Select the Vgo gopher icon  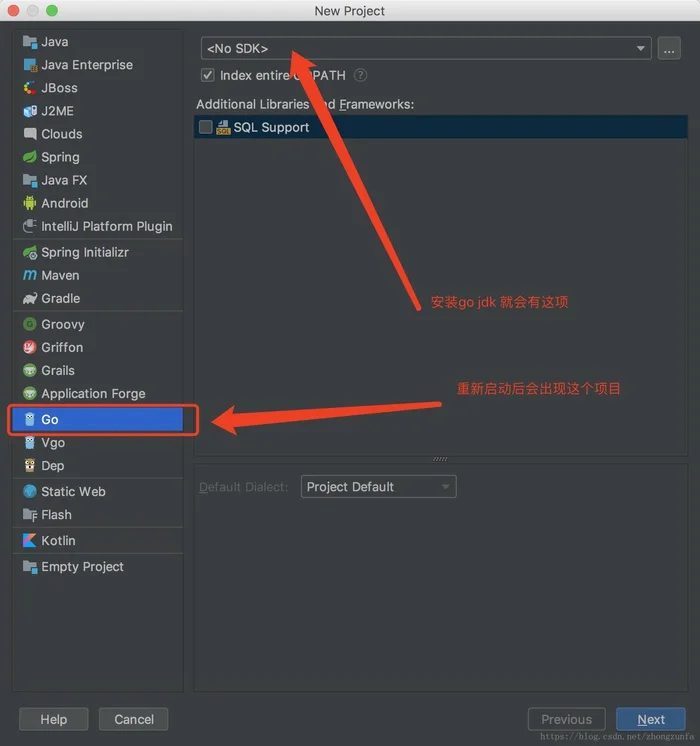click(30, 442)
